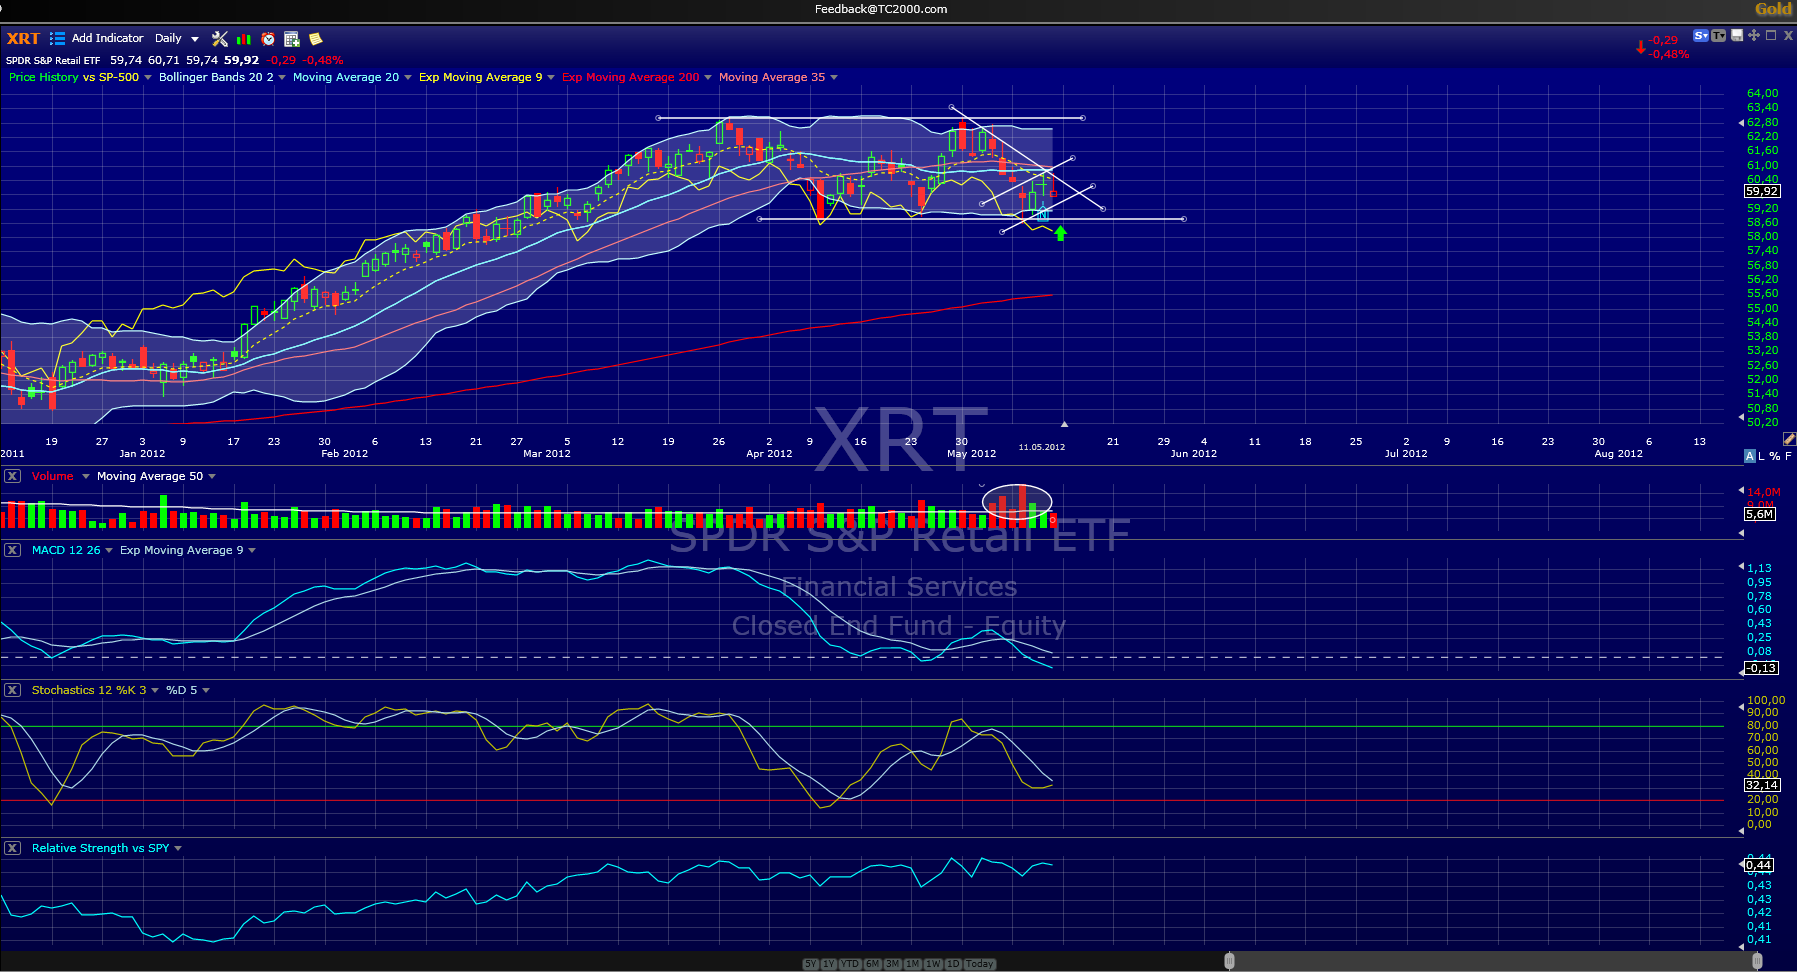Select the 1Y zoom range
Image resolution: width=1797 pixels, height=972 pixels.
[829, 964]
